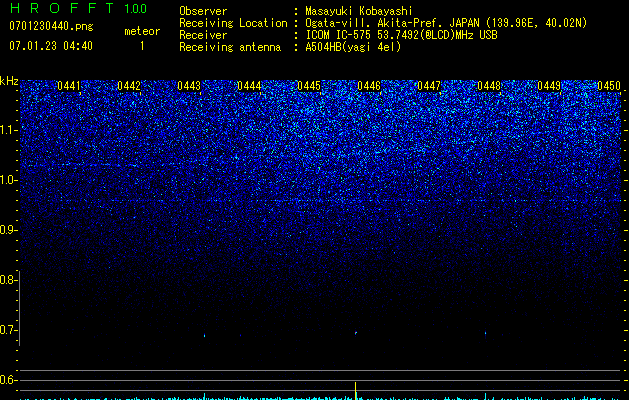Click the 0443 time marker
Image resolution: width=629 pixels, height=400 pixels.
point(189,86)
